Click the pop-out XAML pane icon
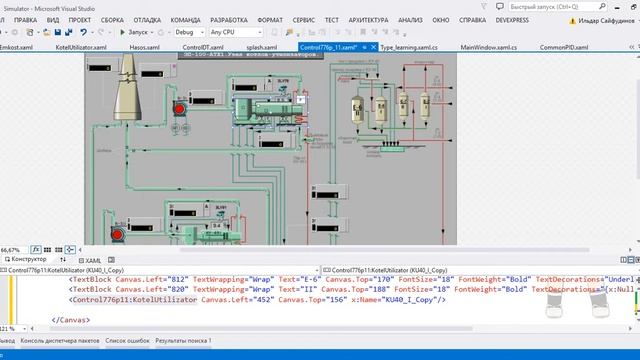Image resolution: width=640 pixels, height=360 pixels. coord(111,260)
